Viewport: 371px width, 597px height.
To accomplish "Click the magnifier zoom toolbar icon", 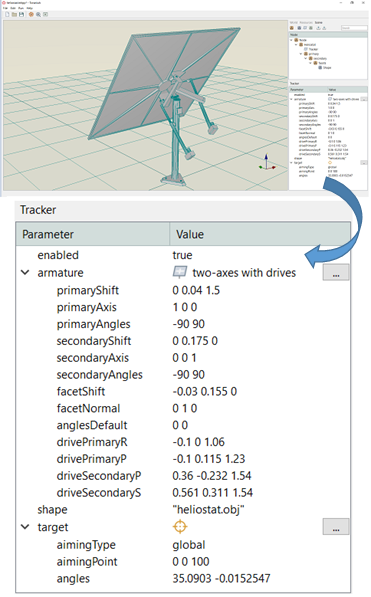I will point(38,14).
